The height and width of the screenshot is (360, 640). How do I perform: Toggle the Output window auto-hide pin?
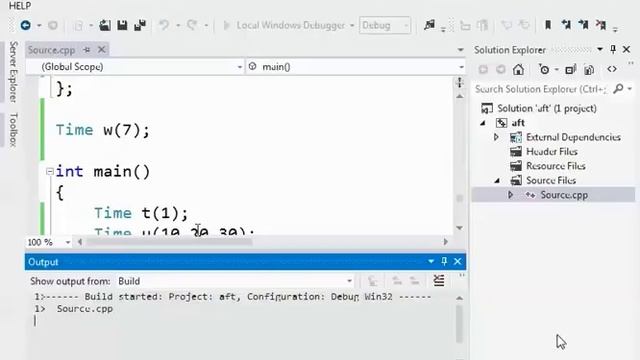(444, 261)
